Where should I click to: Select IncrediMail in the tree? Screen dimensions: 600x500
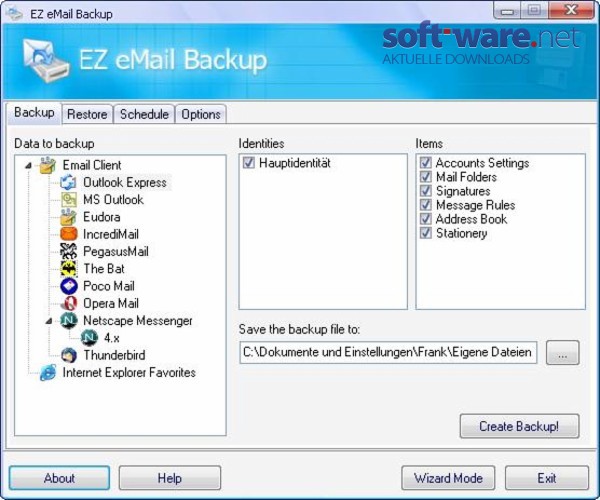tap(111, 234)
